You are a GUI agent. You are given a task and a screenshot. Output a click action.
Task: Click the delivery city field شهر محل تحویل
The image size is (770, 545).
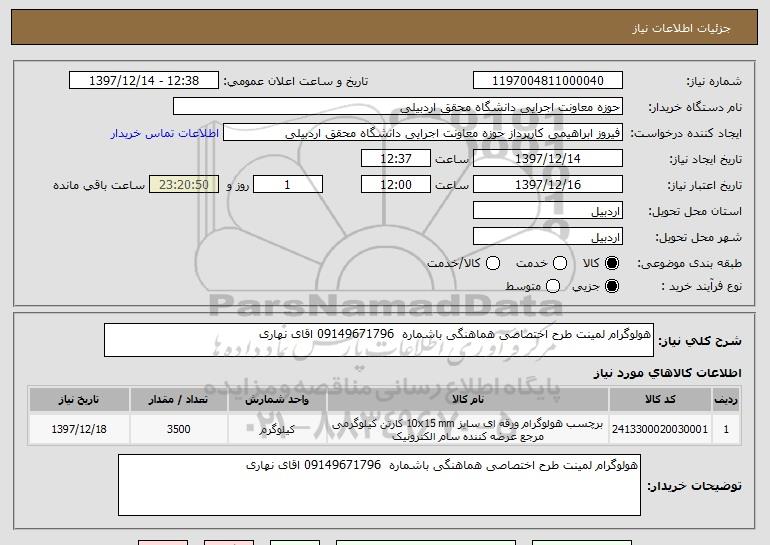[x=548, y=237]
